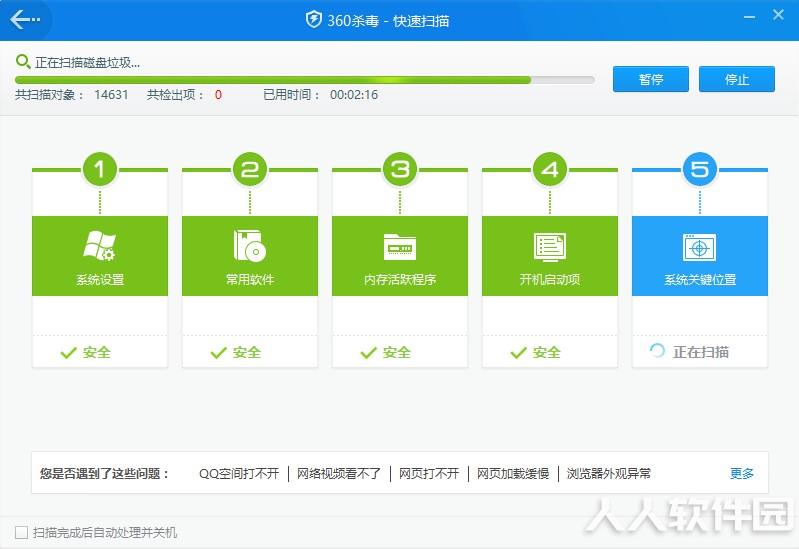Screen dimensions: 799x549
Task: Click step number 5 blue circle
Action: point(700,169)
